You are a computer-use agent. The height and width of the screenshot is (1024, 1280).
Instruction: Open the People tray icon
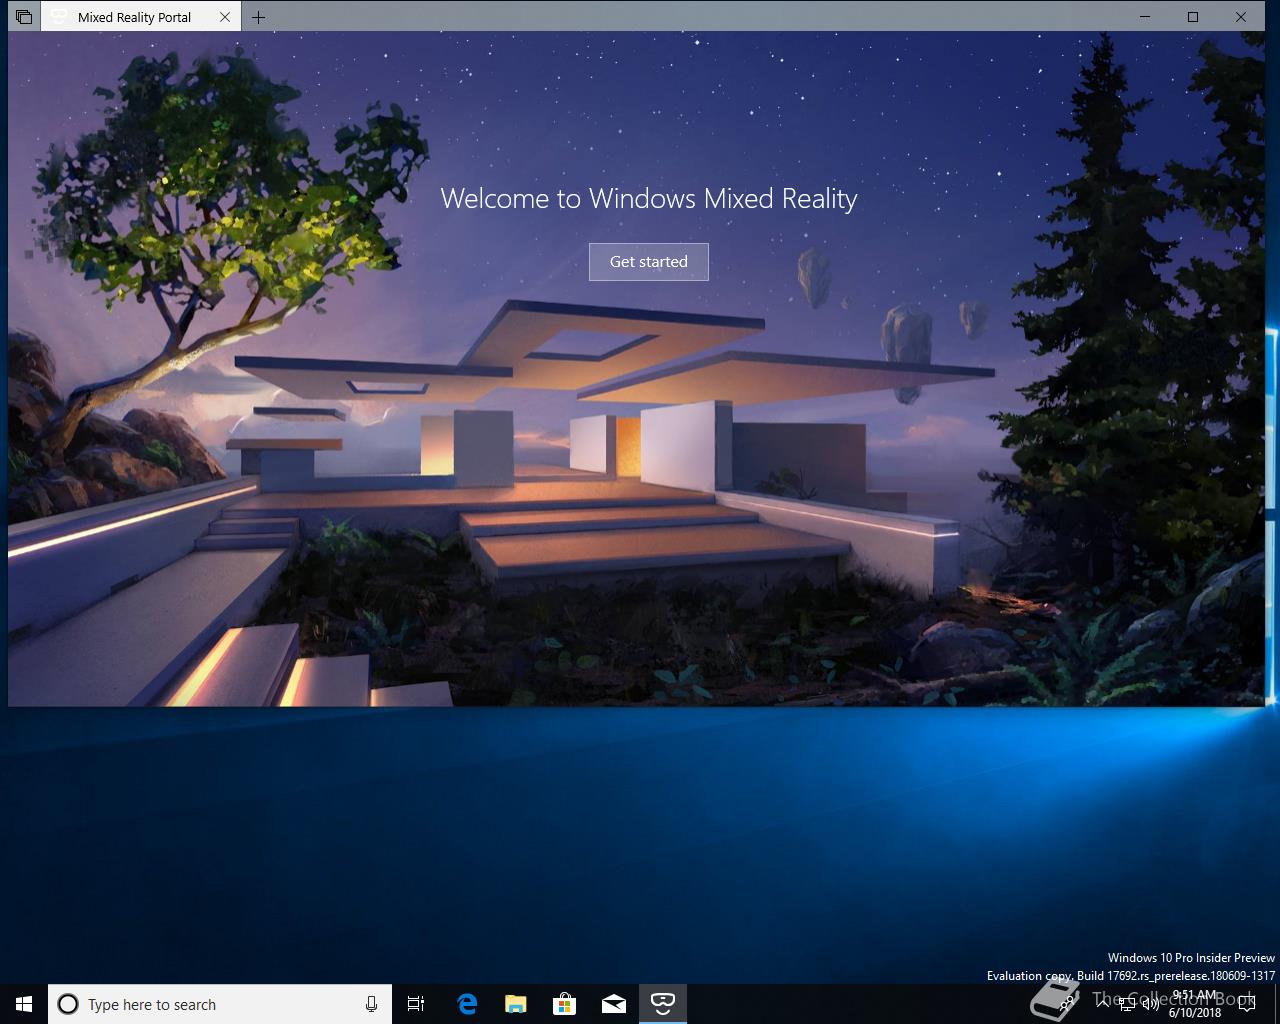point(1066,1004)
